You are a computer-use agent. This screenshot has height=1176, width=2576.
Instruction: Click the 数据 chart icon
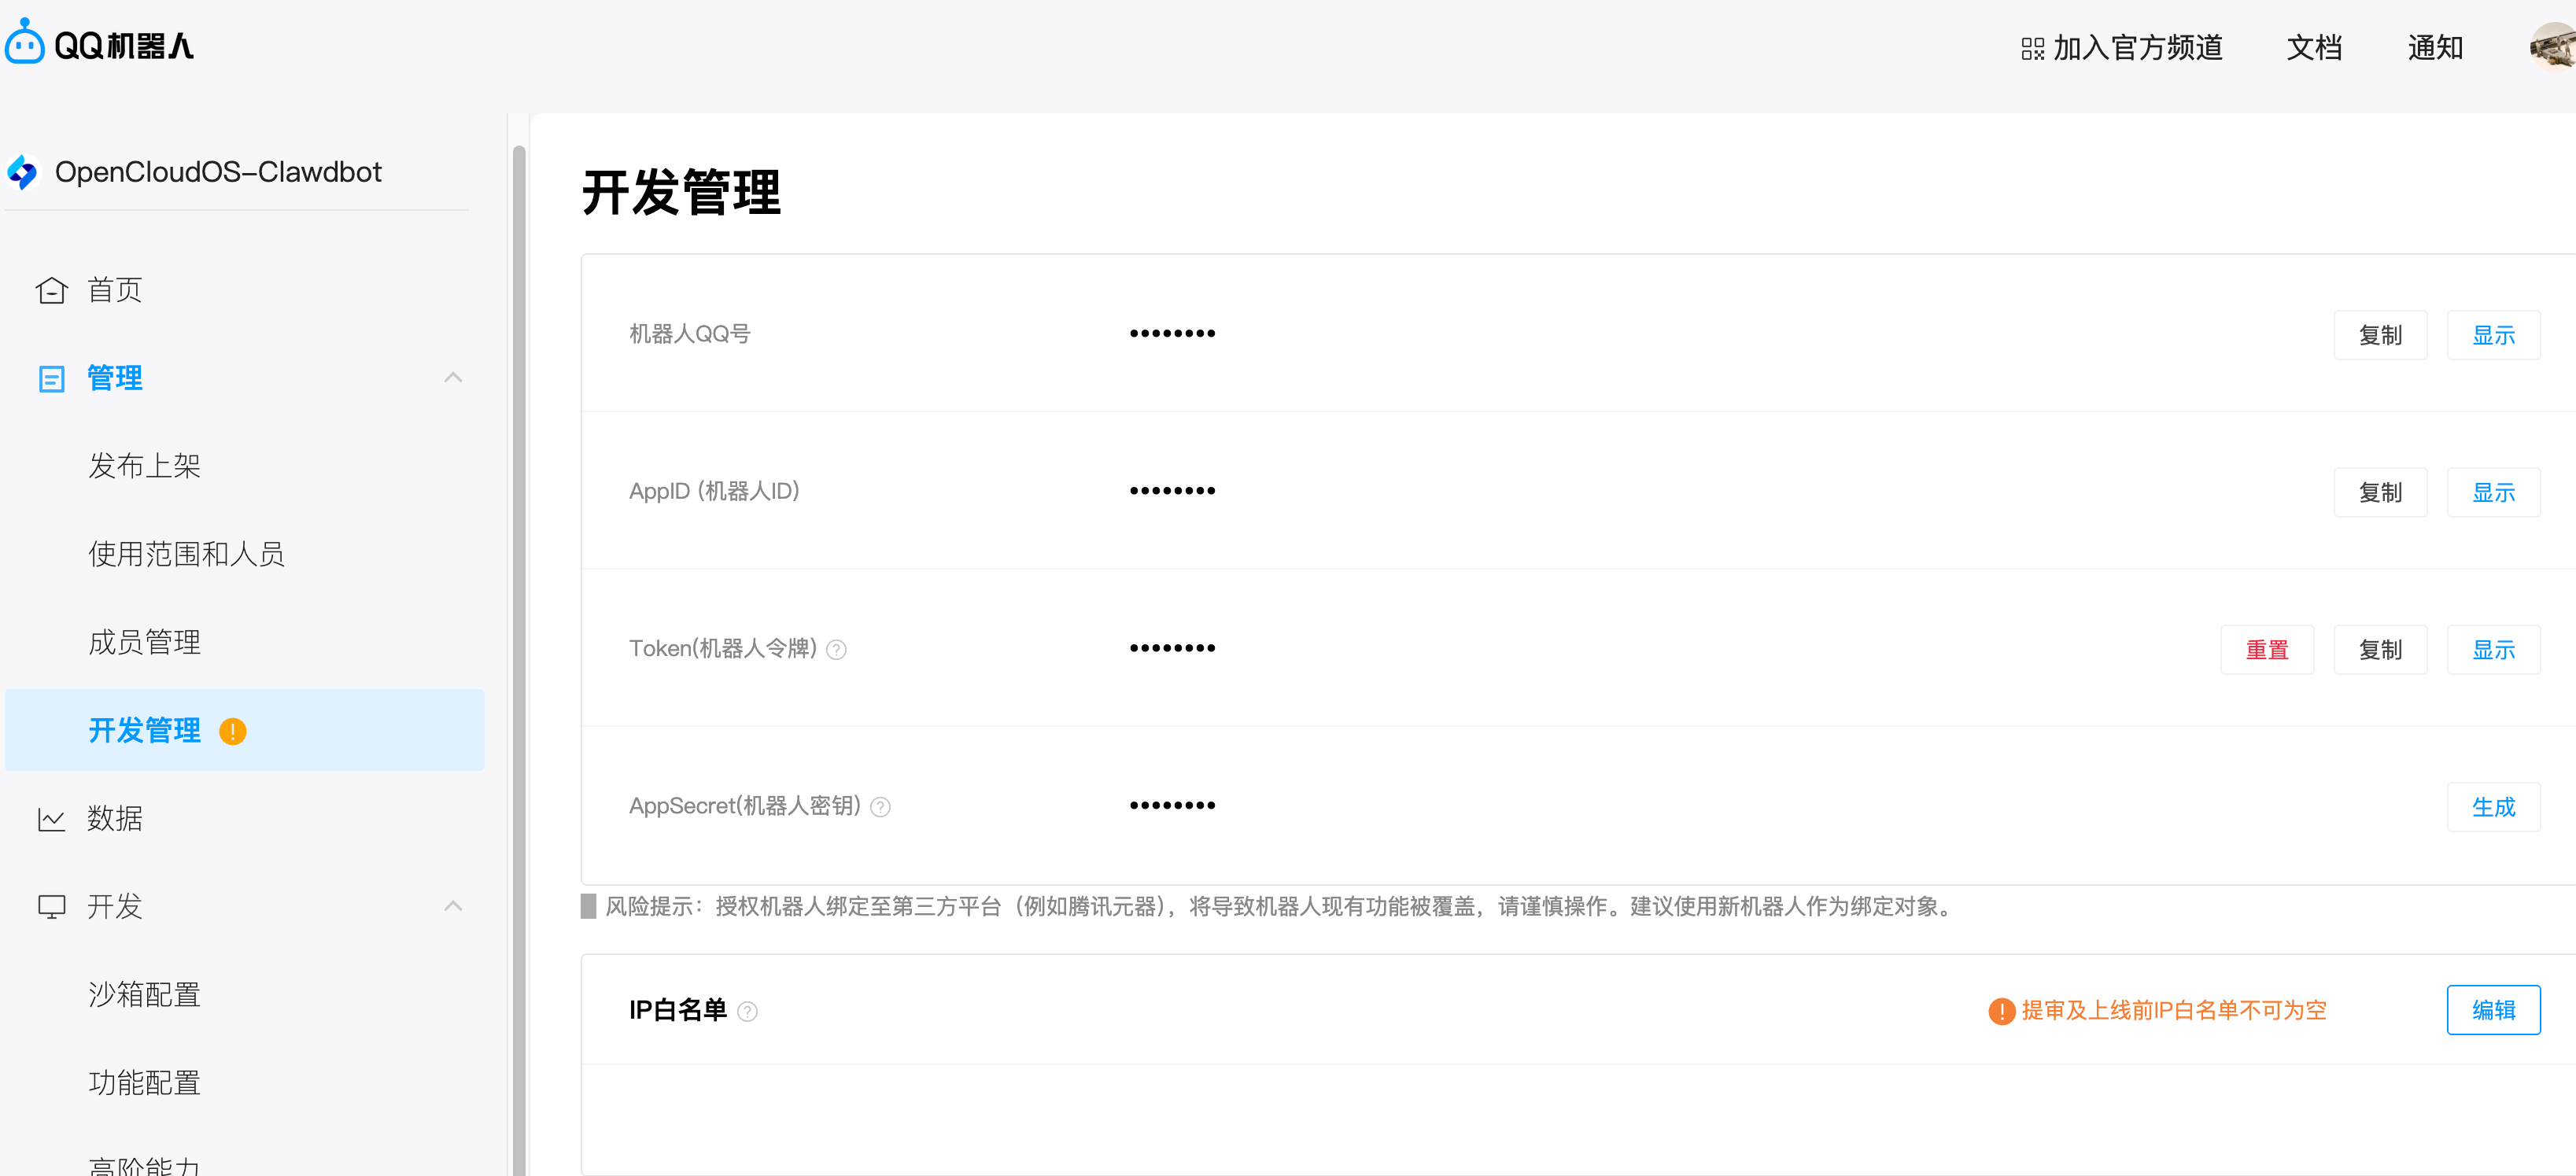[x=51, y=819]
